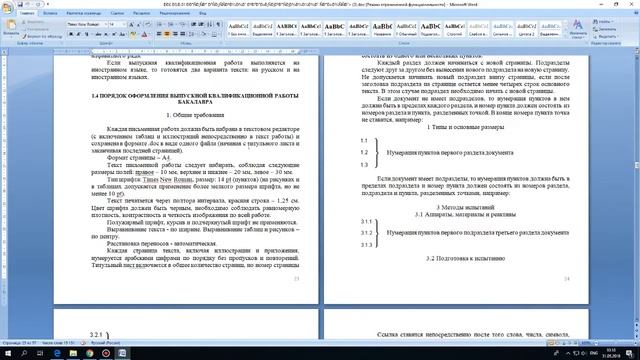This screenshot has height=360, width=640.
Task: Open the Paragraph dialog launcher
Action: [222, 43]
